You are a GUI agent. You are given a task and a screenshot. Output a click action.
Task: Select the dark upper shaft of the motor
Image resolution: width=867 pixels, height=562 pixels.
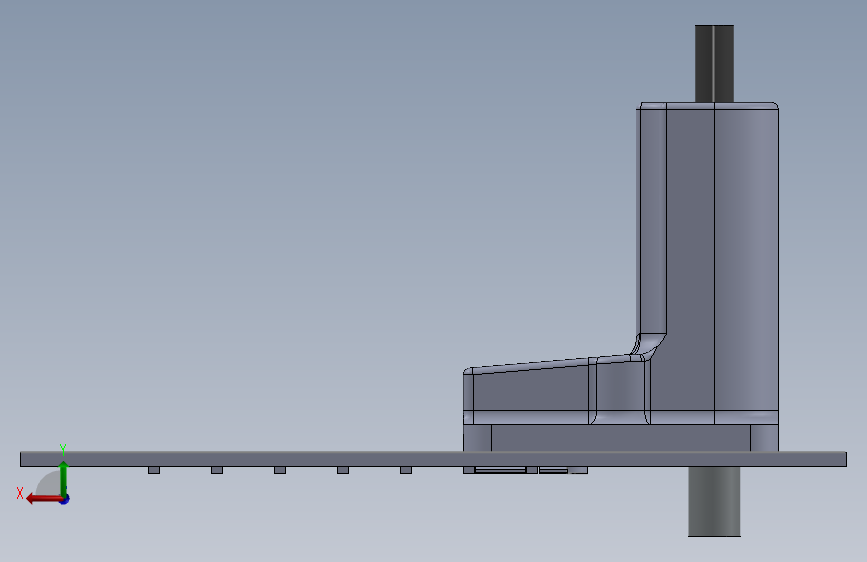coord(714,63)
